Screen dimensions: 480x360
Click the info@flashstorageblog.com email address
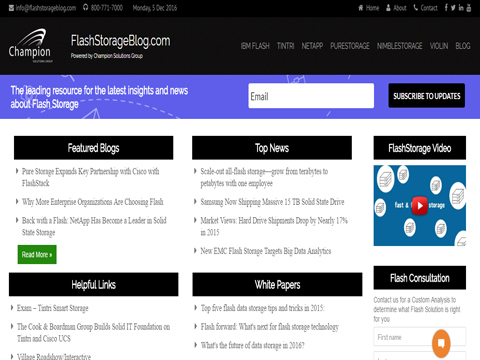coord(42,8)
